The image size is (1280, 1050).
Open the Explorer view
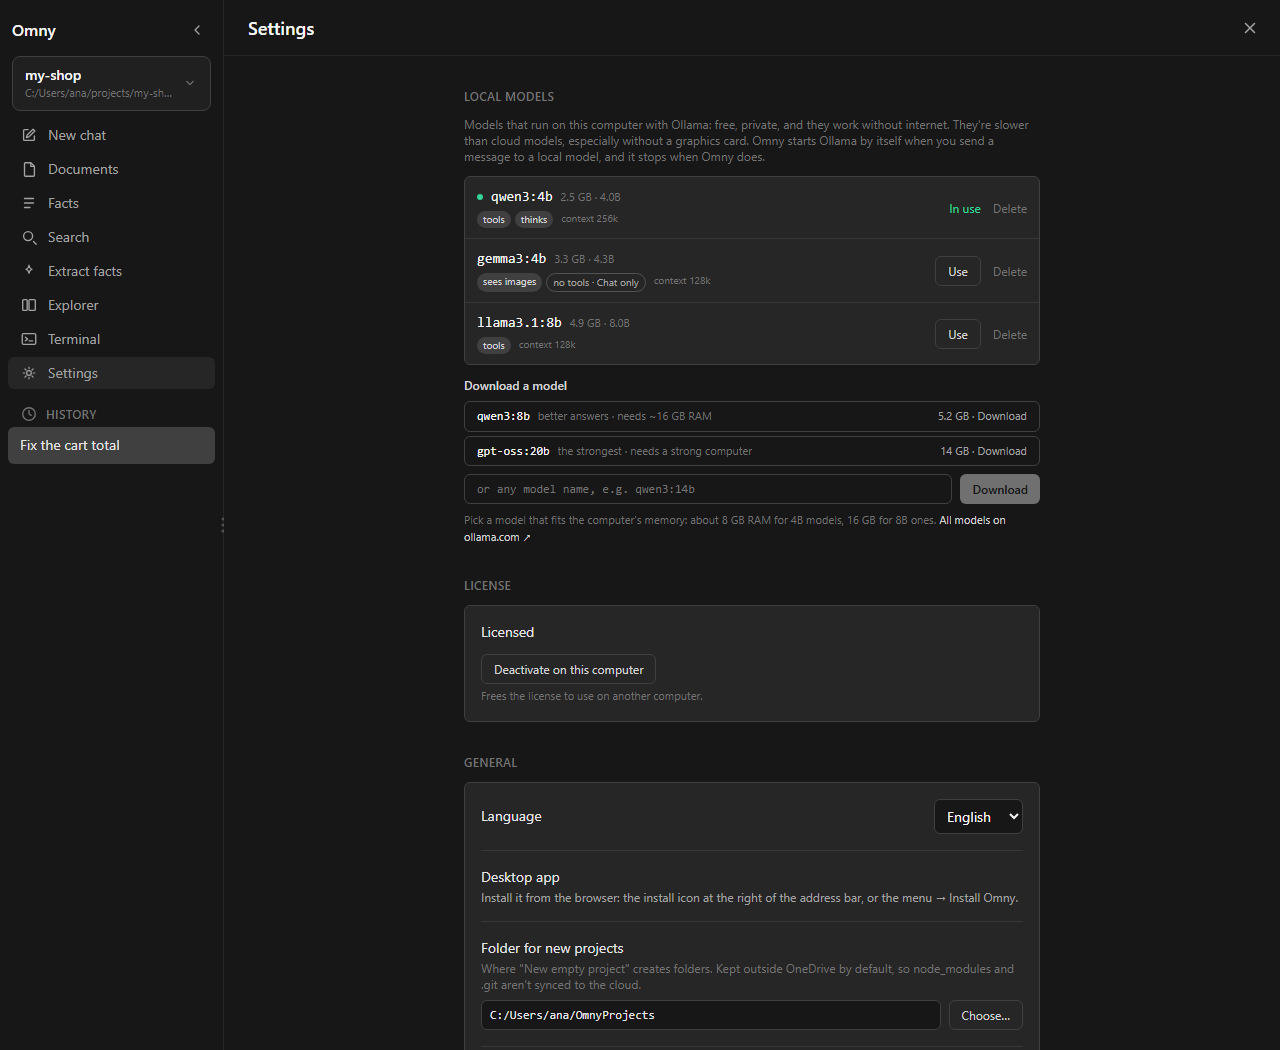coord(111,305)
